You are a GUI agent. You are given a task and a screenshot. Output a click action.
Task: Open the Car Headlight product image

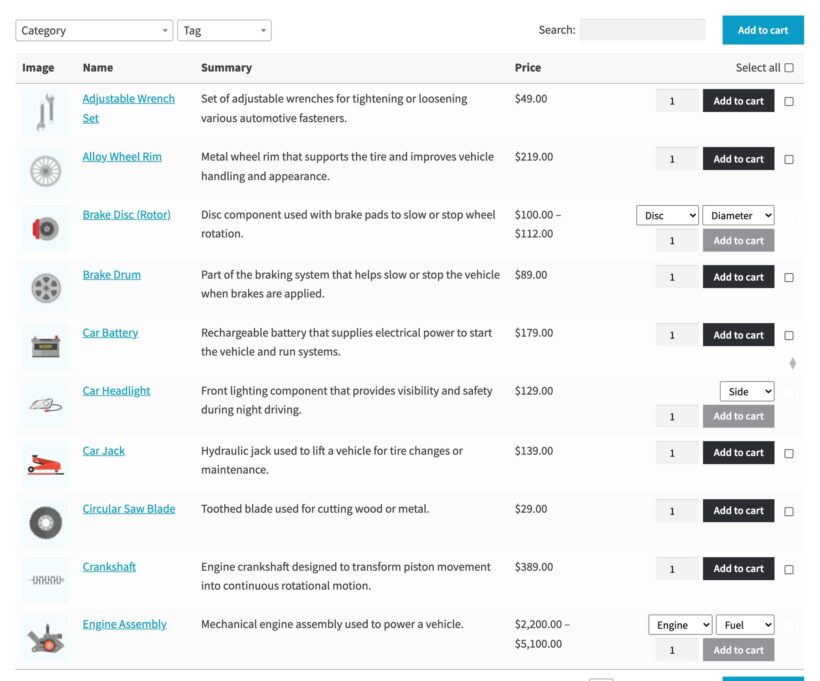click(x=45, y=404)
